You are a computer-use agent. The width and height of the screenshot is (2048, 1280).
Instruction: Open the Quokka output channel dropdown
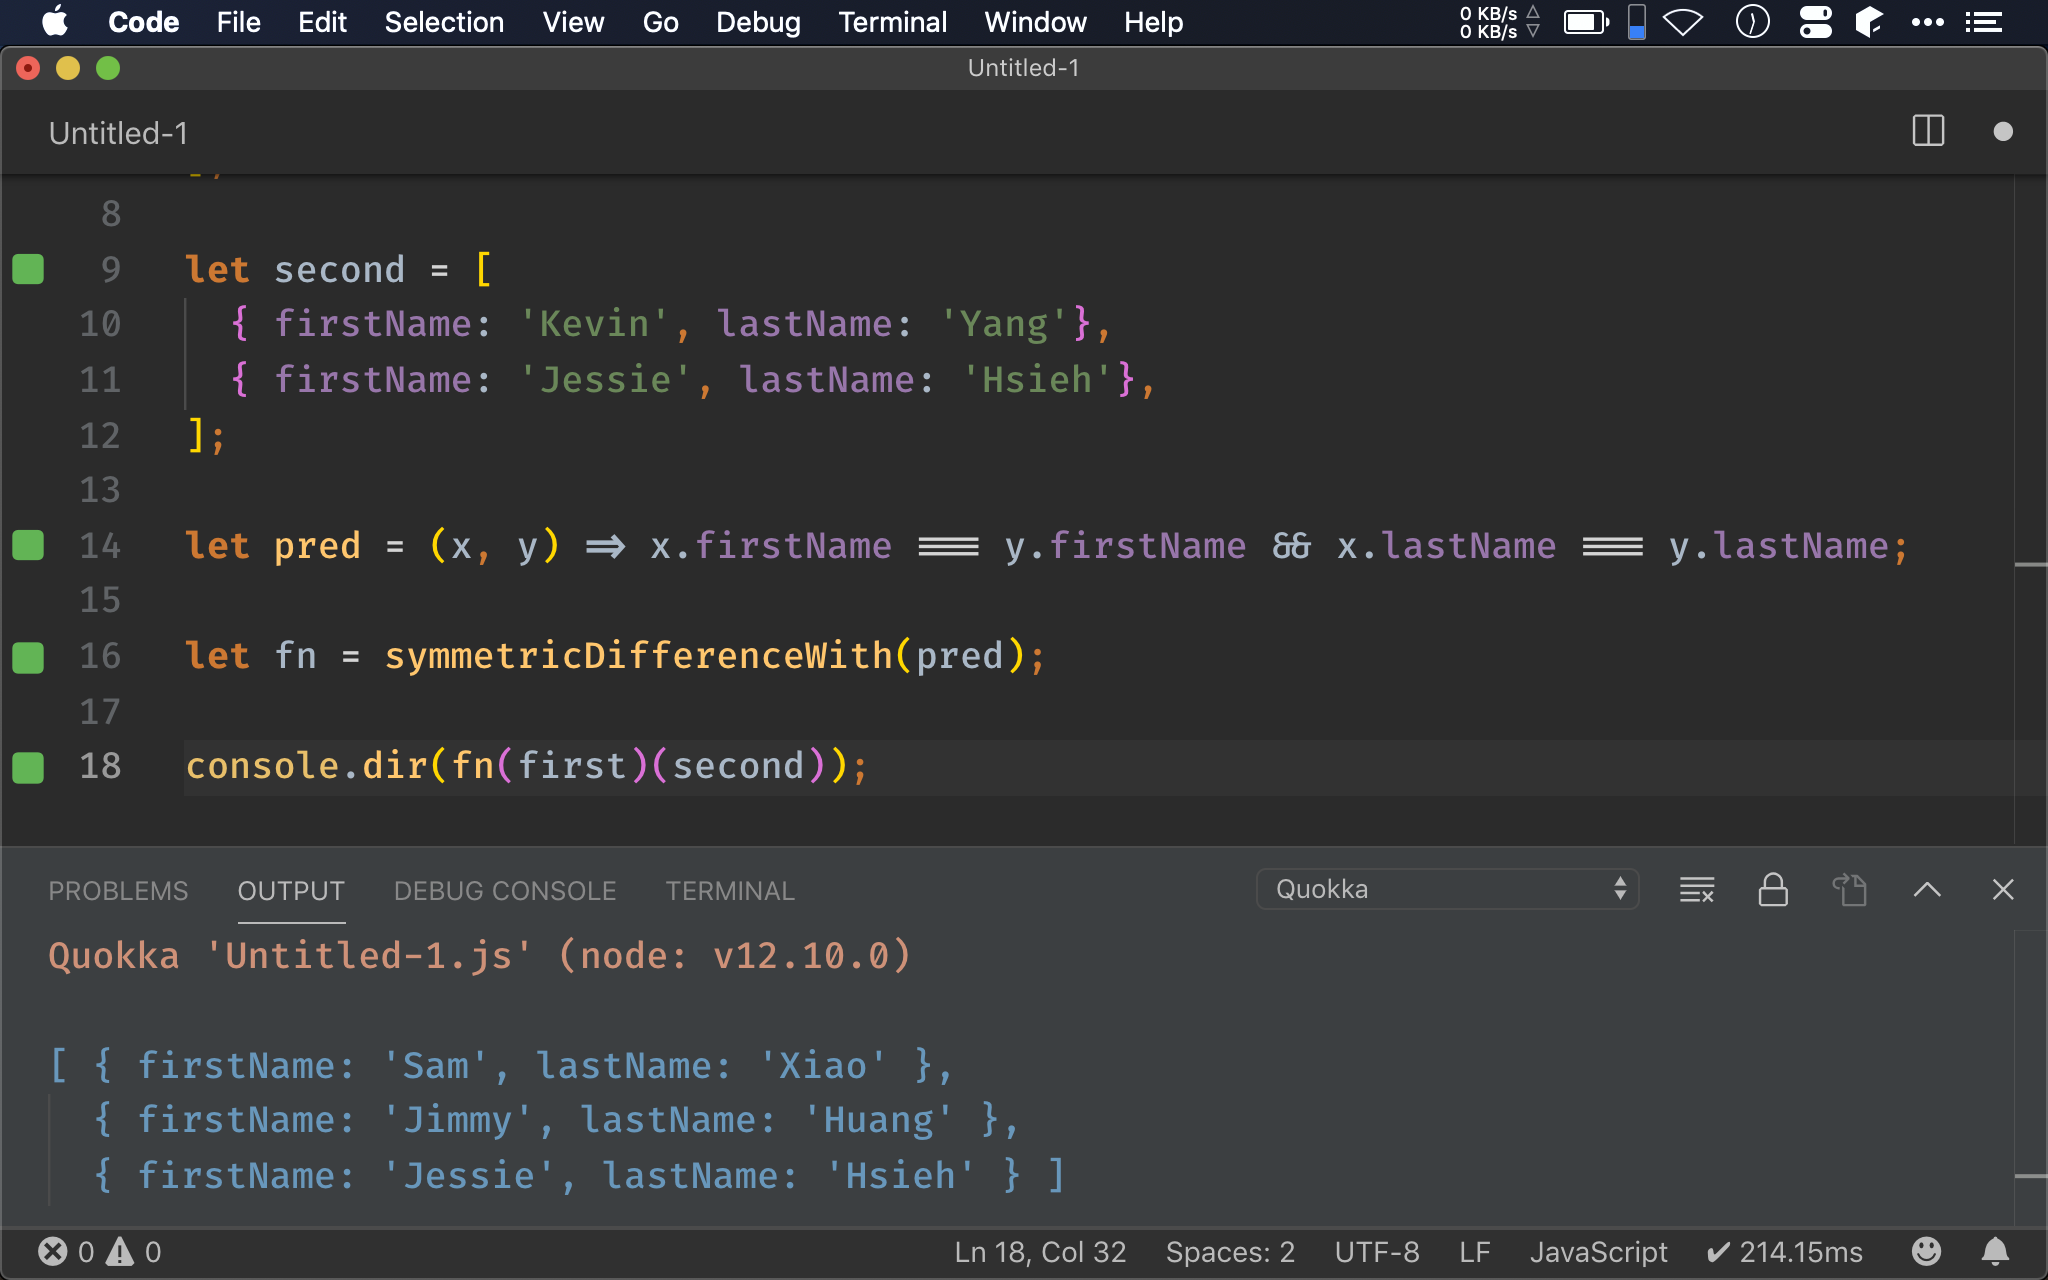coord(1447,889)
